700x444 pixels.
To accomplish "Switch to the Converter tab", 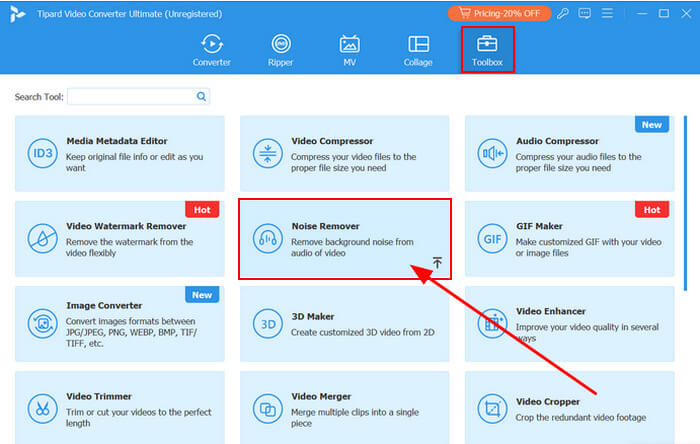I will coord(211,50).
